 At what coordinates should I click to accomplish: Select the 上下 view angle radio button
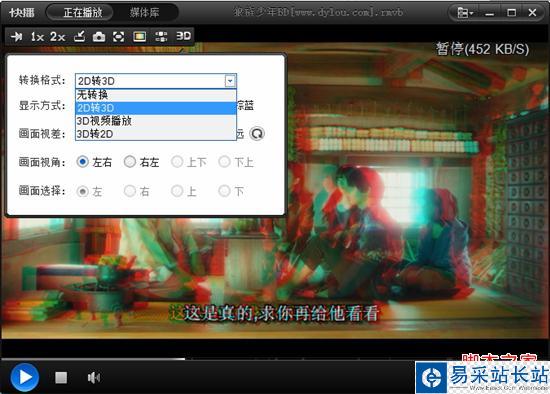177,162
